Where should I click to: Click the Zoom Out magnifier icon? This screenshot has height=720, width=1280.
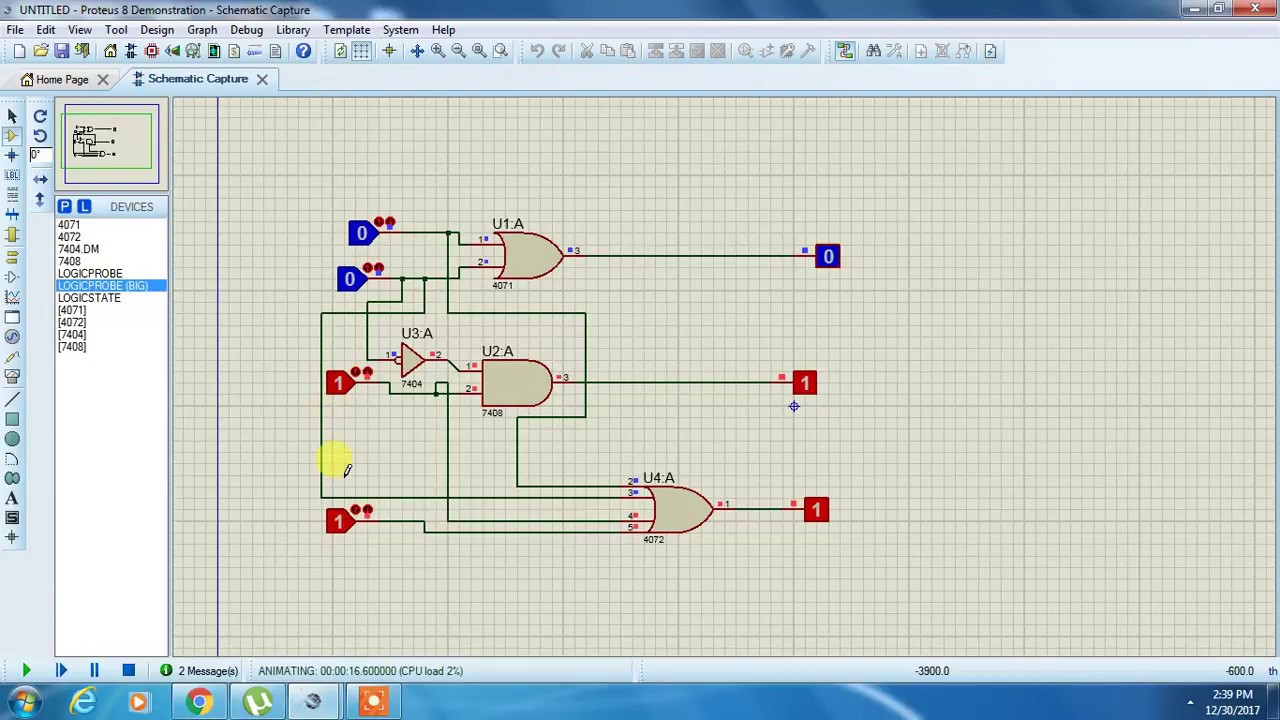[459, 51]
